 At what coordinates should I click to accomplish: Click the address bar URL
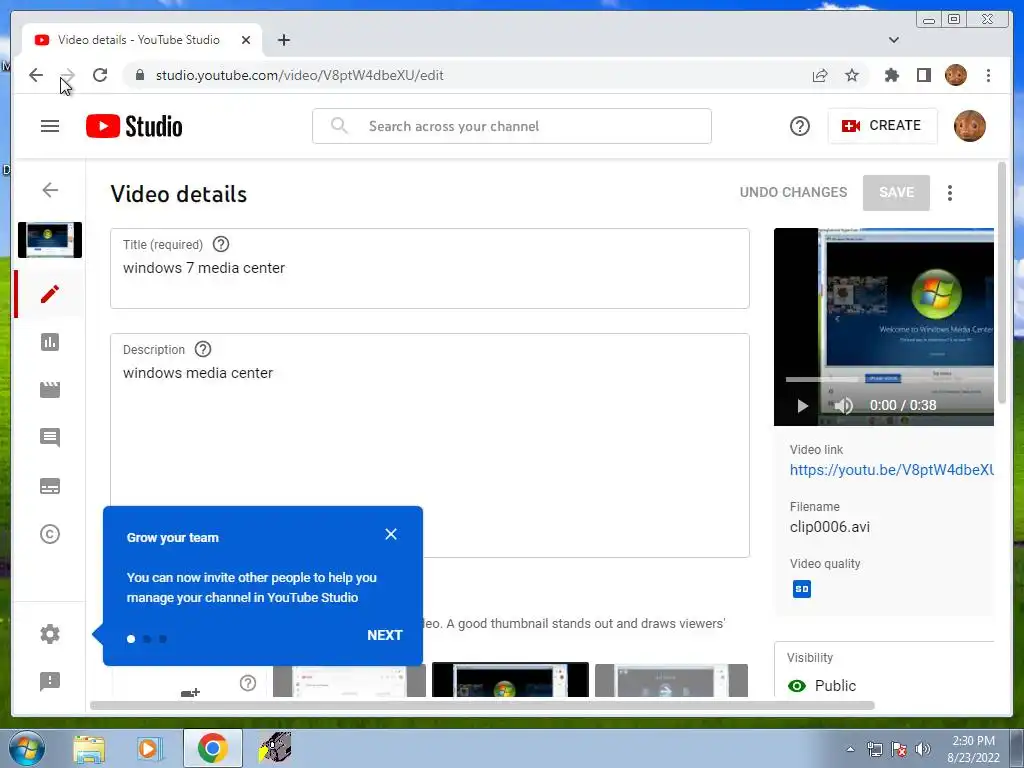coord(299,75)
